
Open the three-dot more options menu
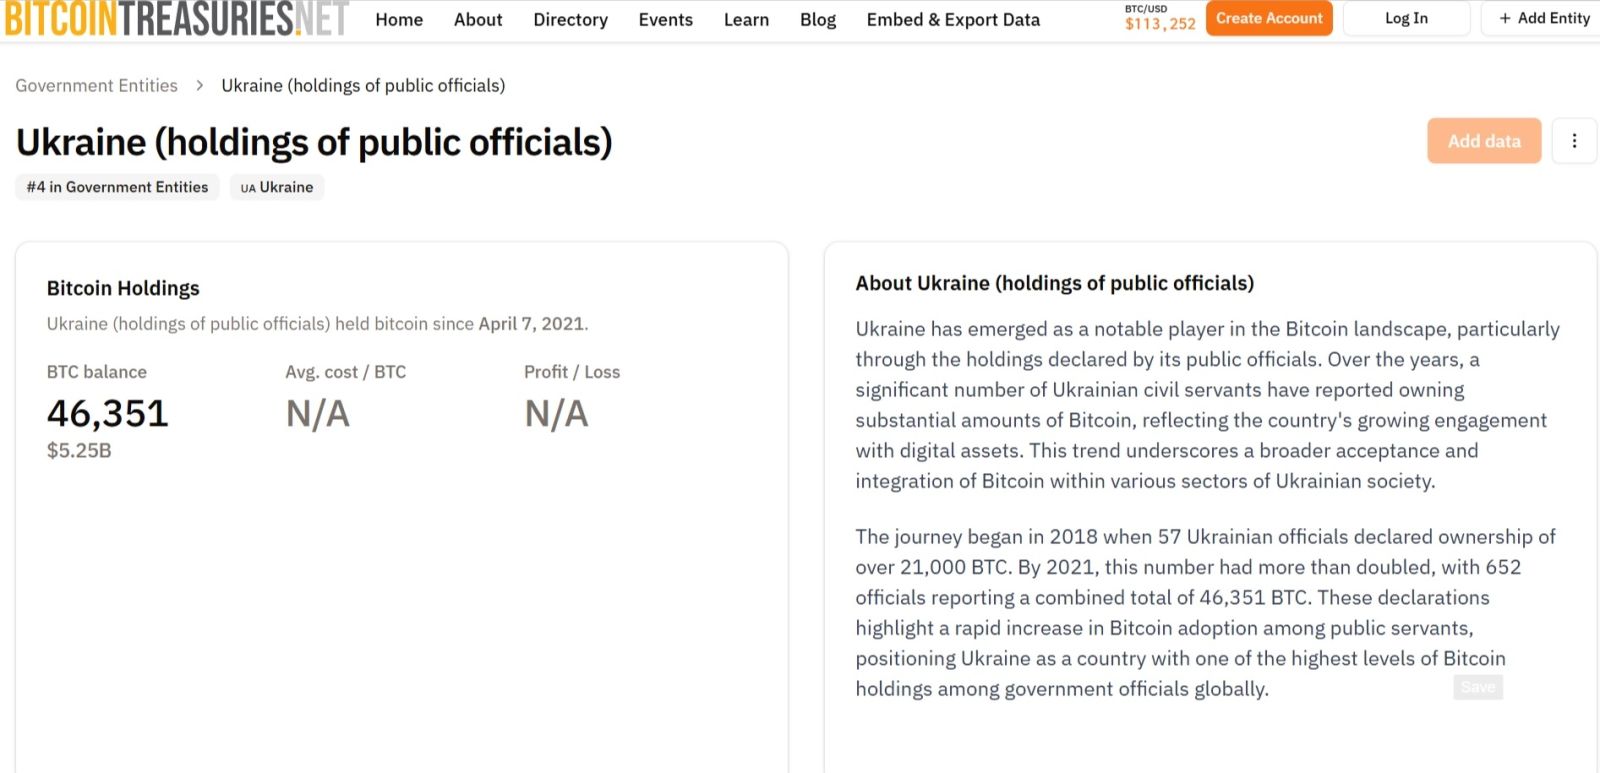(x=1574, y=141)
